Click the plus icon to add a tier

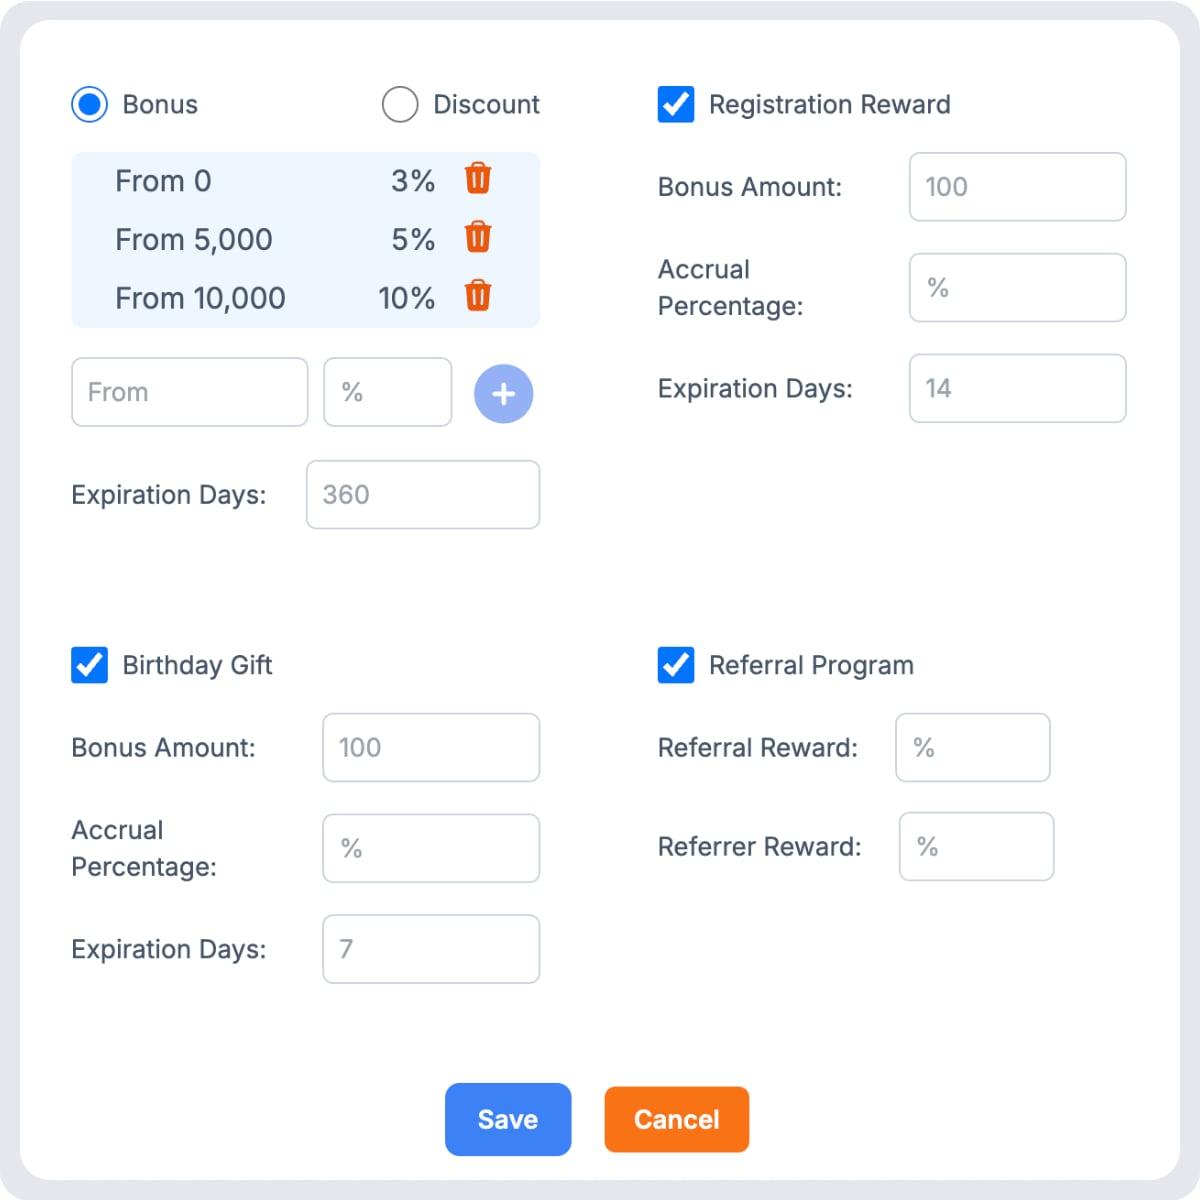[x=503, y=393]
